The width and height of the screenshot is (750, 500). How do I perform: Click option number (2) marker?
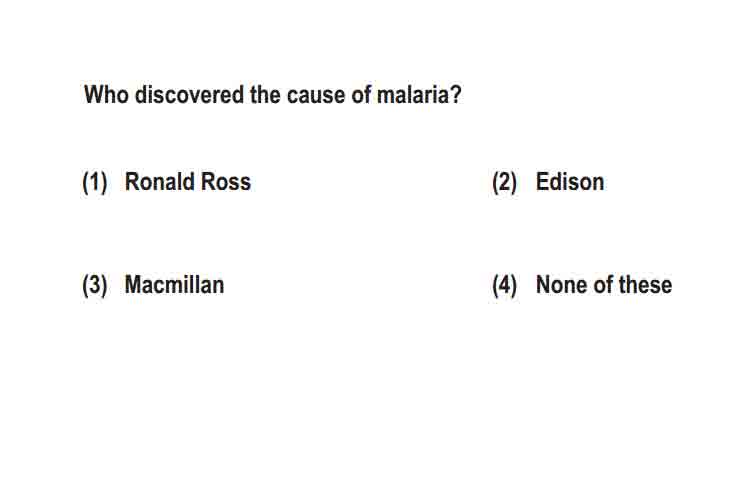click(505, 183)
